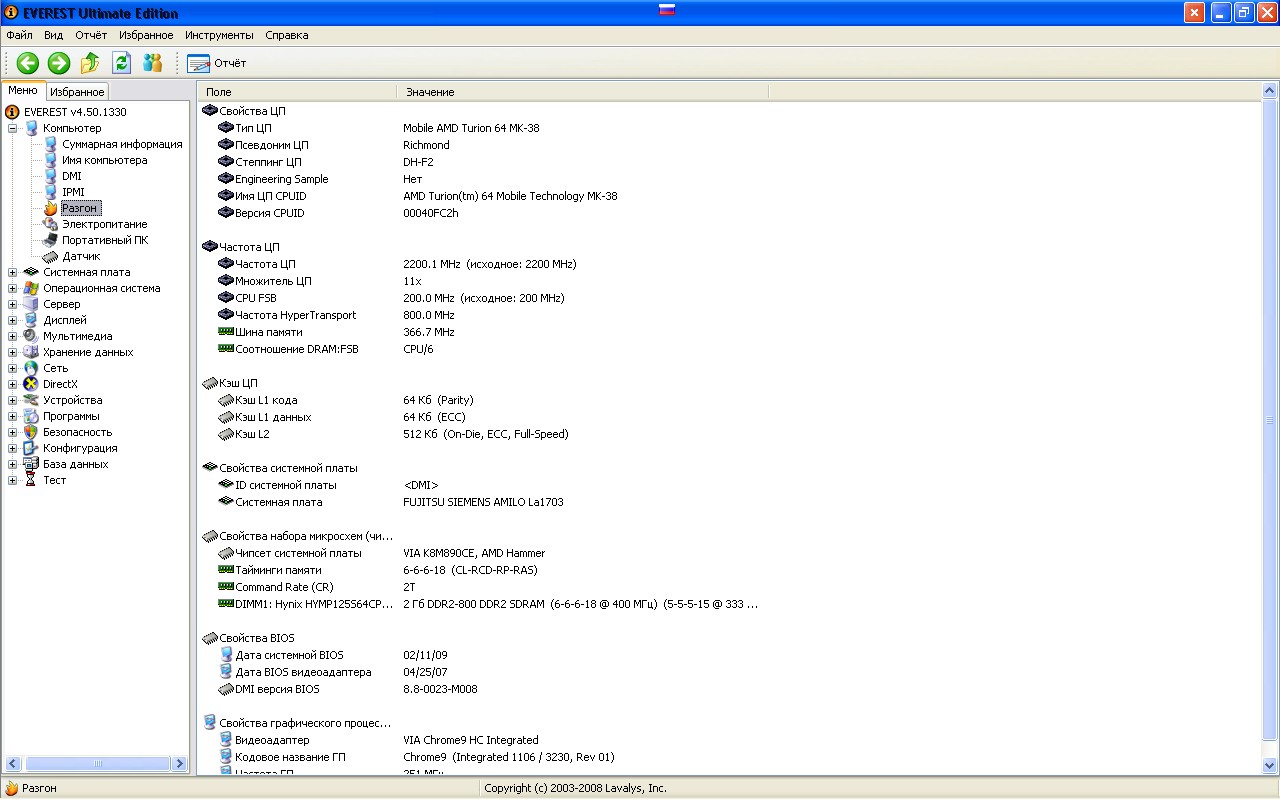
Task: Click the Кэш ЦП section icon
Action: pos(210,383)
